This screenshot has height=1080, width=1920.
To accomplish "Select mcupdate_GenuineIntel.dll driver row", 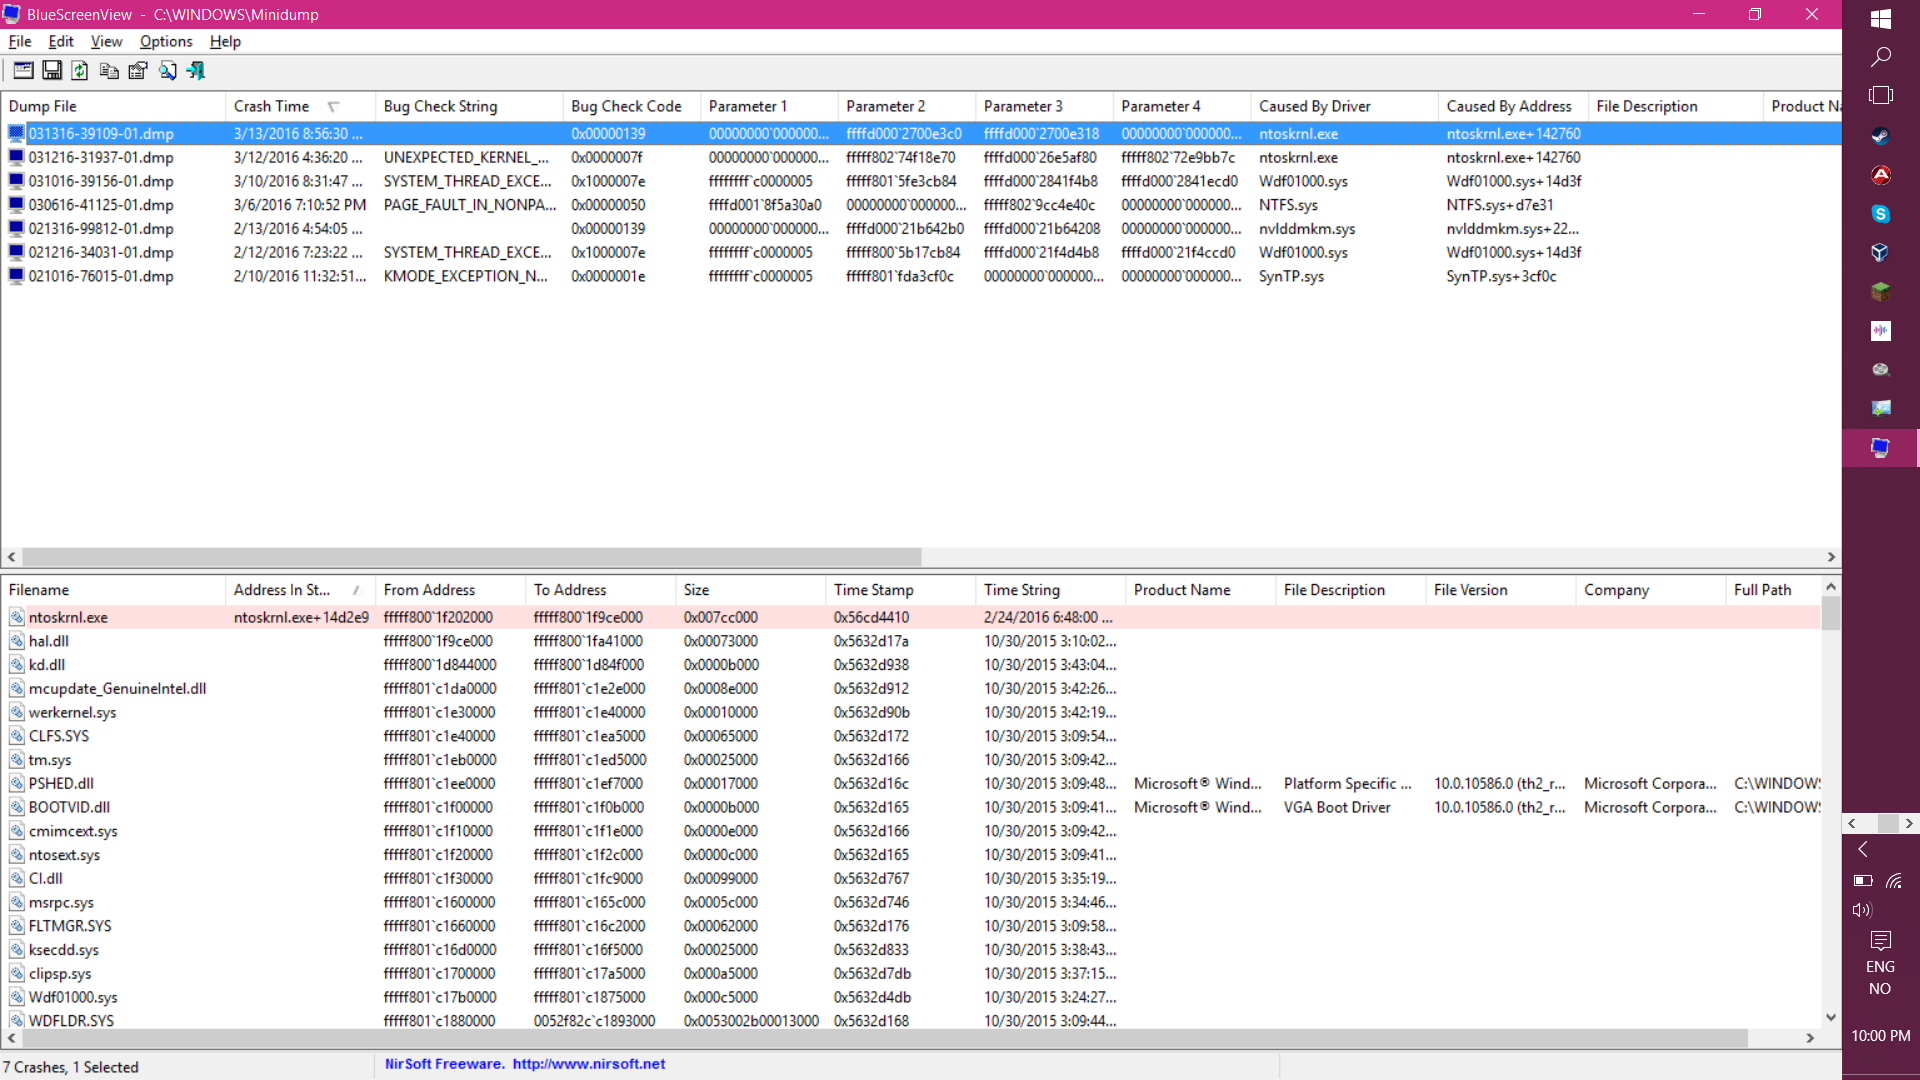I will (117, 688).
